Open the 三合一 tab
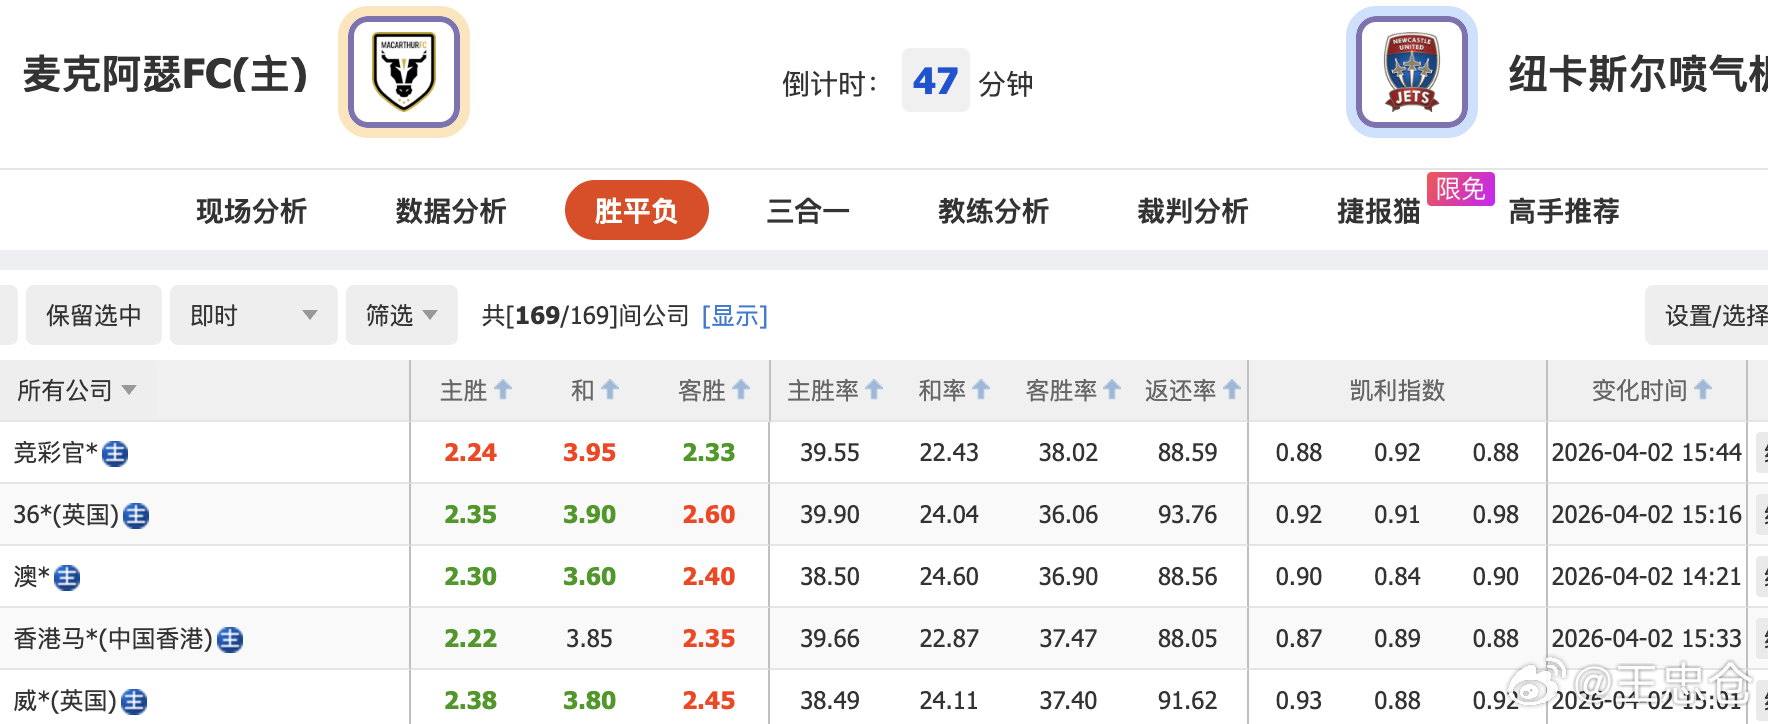This screenshot has height=724, width=1768. pyautogui.click(x=808, y=211)
